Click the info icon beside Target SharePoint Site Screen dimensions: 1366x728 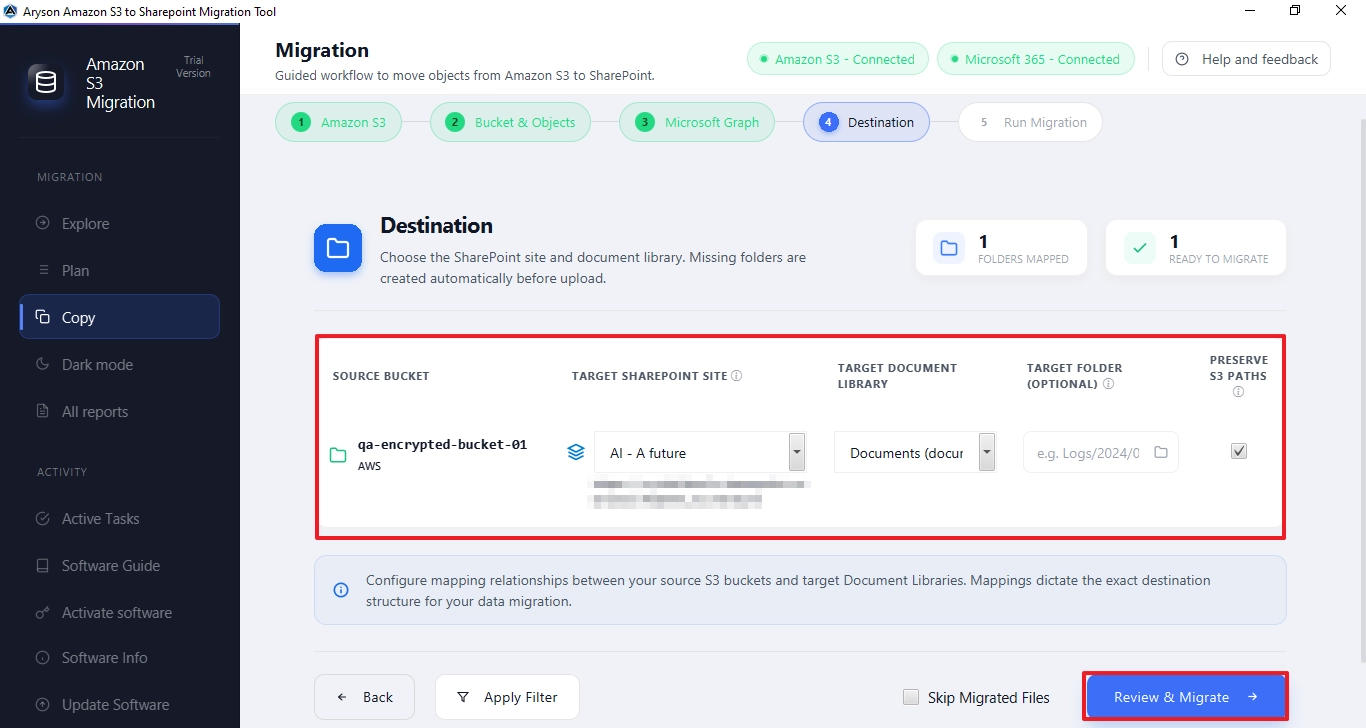737,376
